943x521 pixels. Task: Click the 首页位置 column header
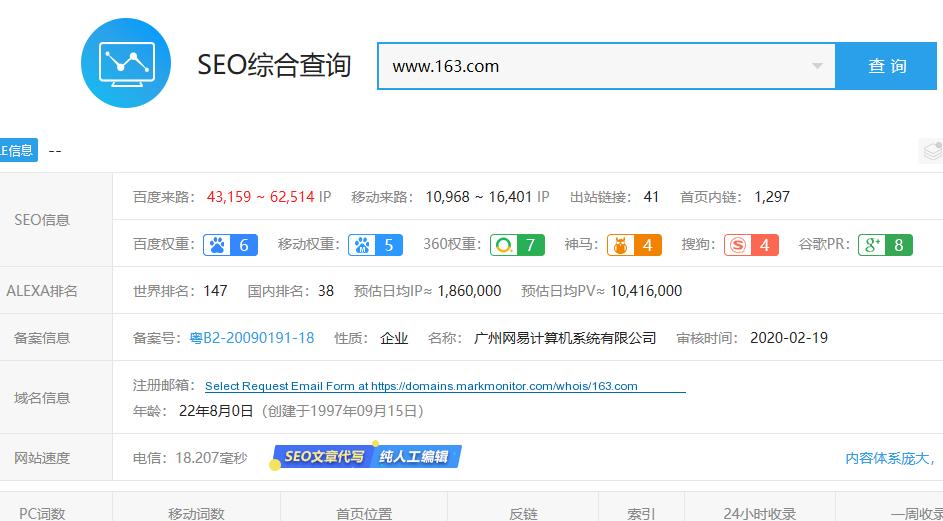pyautogui.click(x=364, y=513)
